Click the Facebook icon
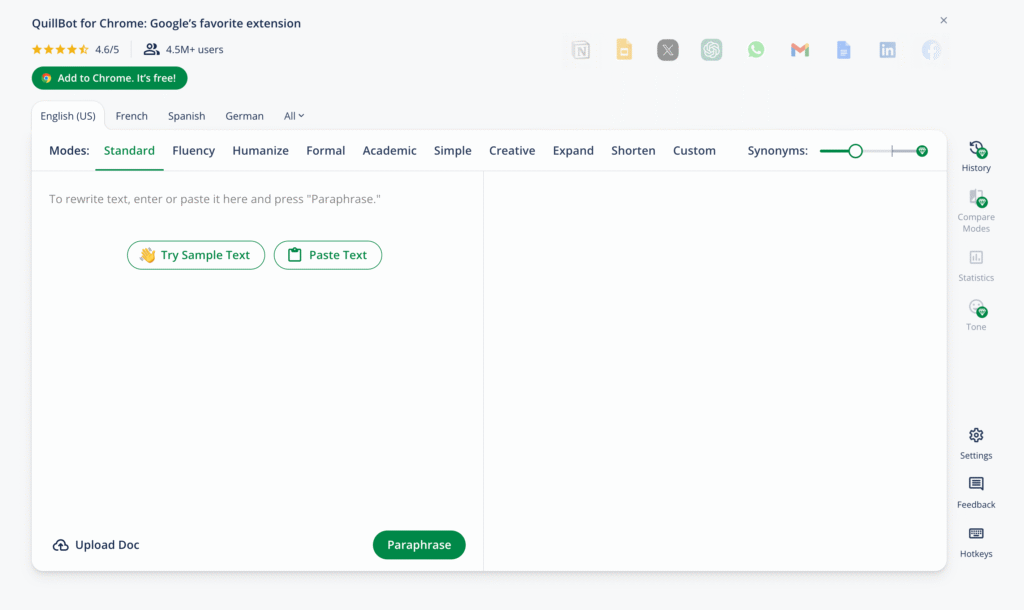The image size is (1024, 610). coord(931,50)
